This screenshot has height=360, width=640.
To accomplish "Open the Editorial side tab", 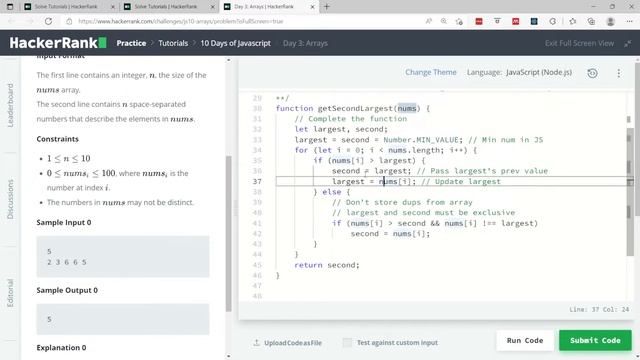I will click(10, 293).
